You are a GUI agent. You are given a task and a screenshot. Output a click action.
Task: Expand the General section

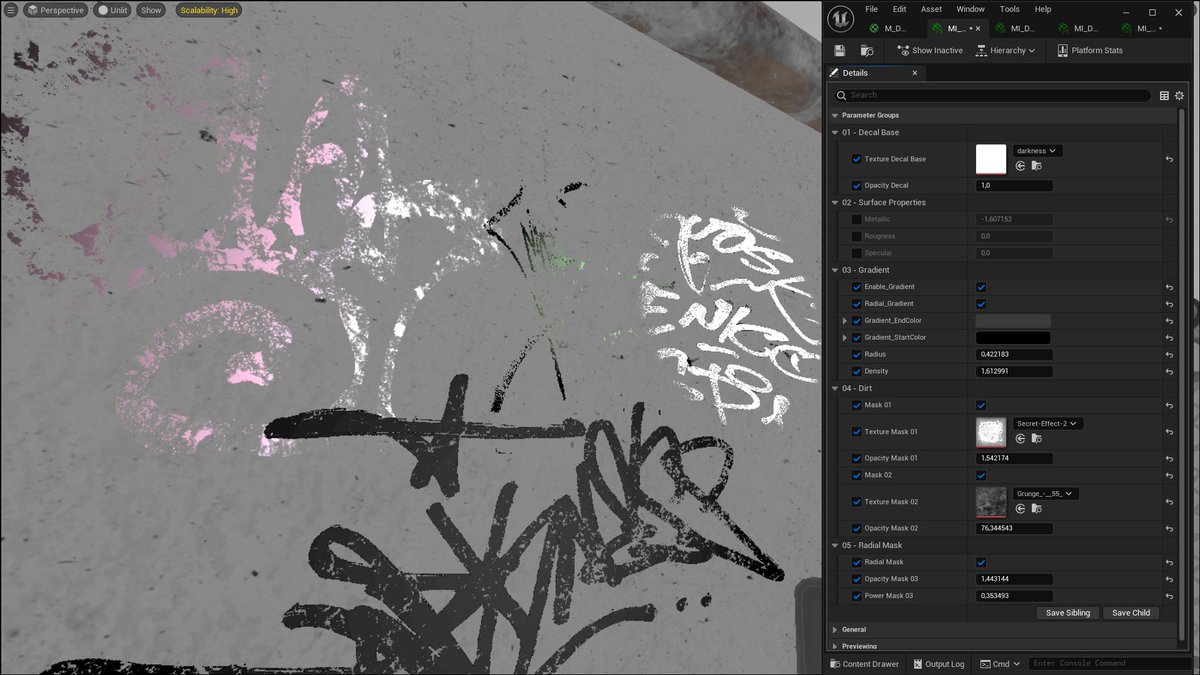point(836,630)
